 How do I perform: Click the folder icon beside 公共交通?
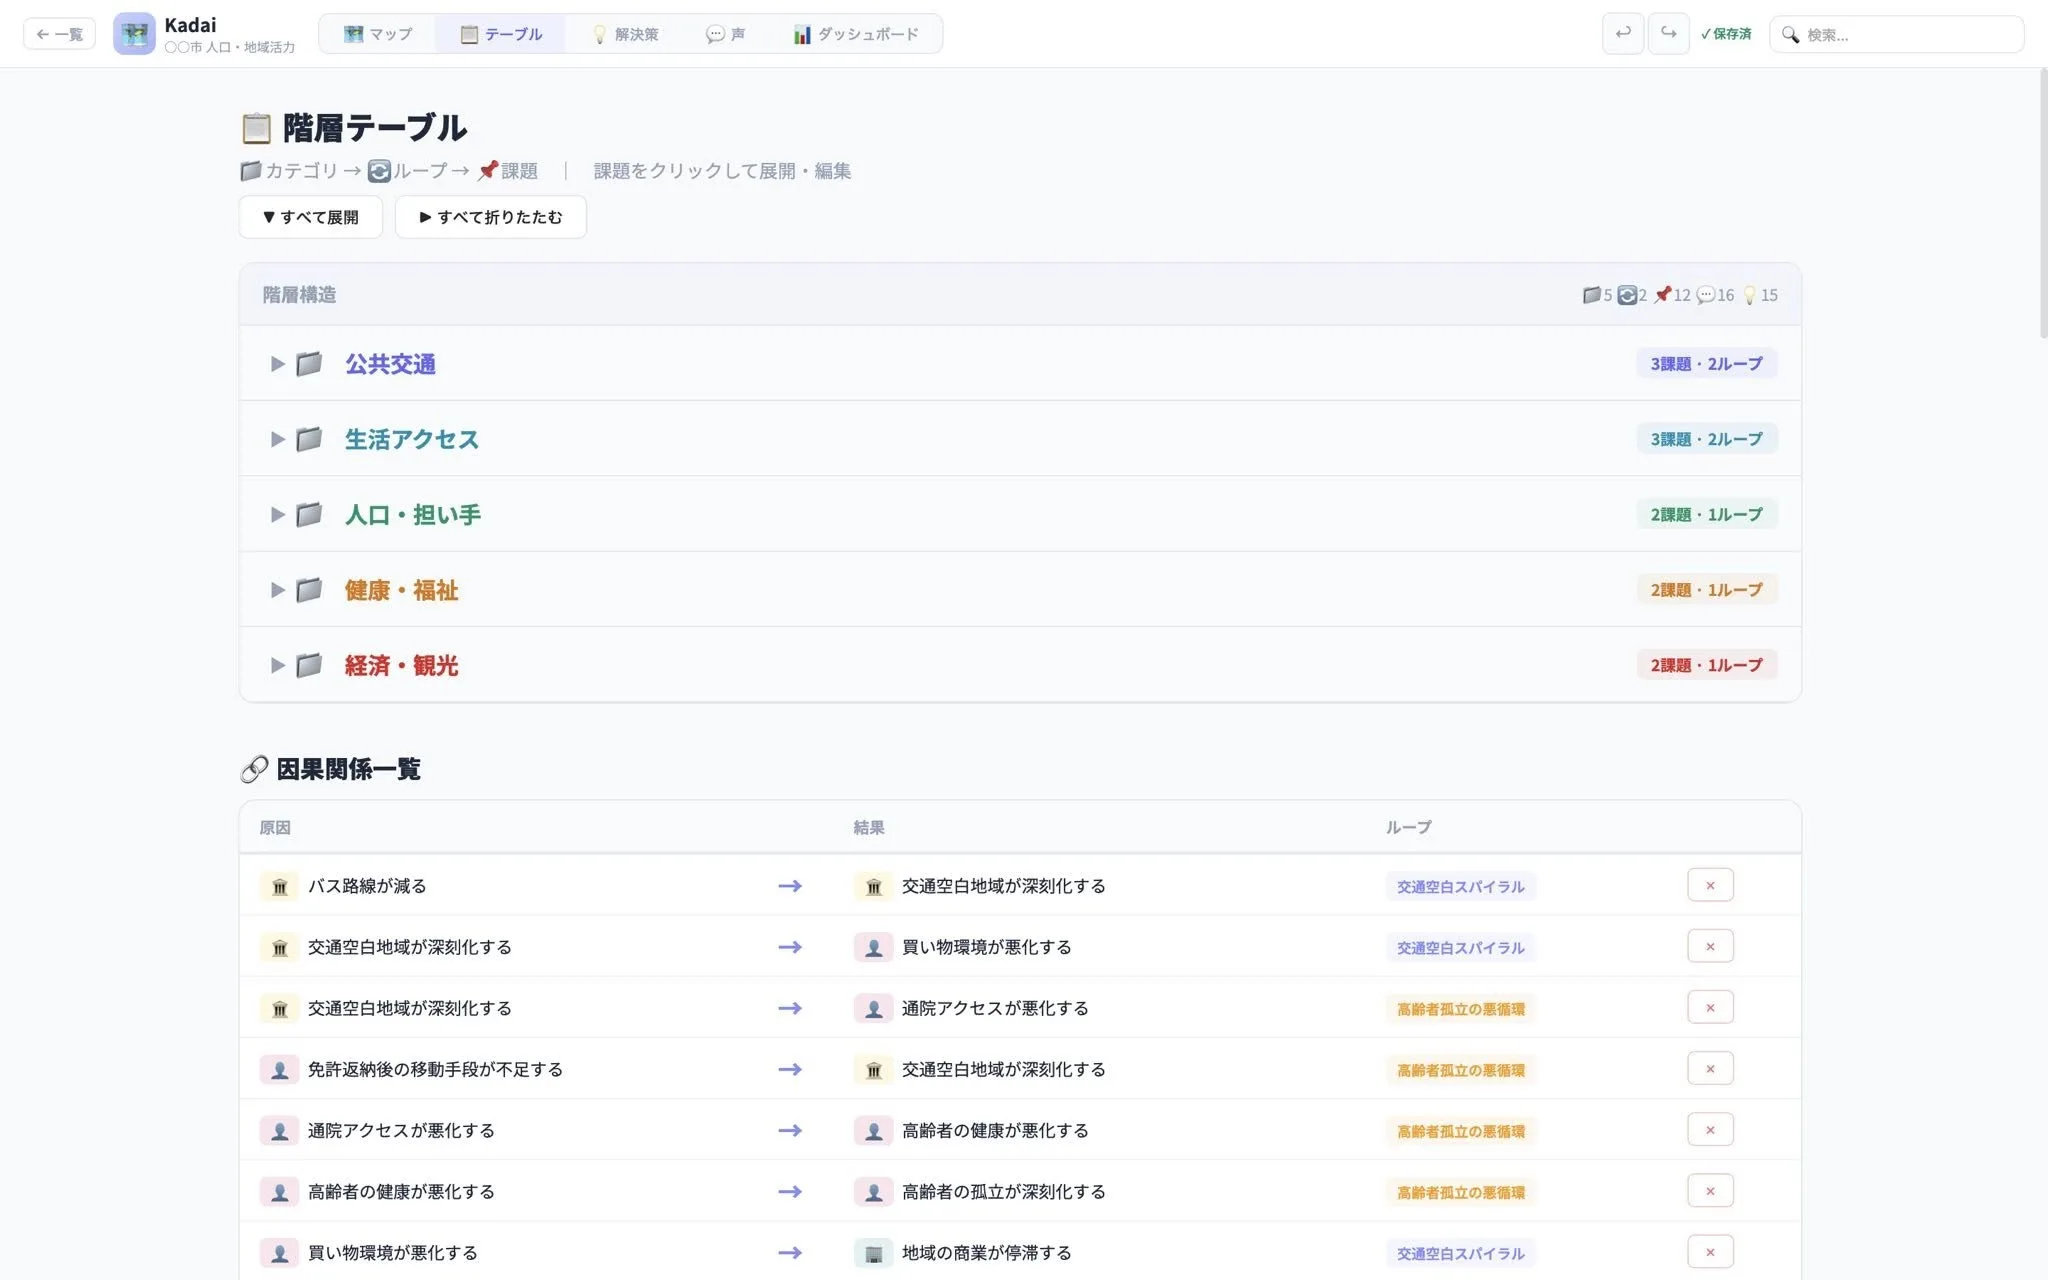coord(309,363)
